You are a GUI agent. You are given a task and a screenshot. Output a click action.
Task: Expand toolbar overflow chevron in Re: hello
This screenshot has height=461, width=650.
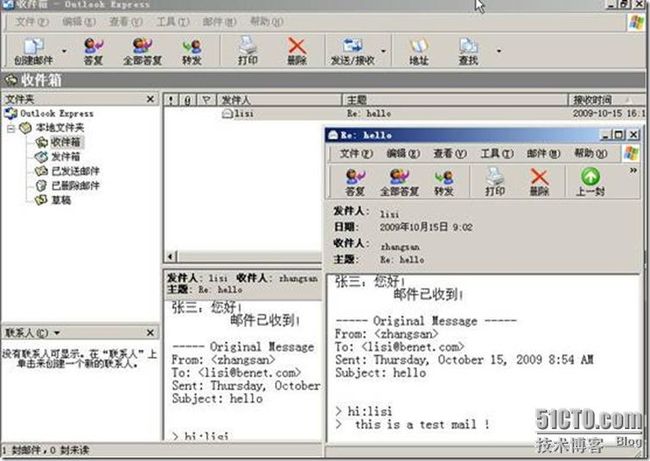pyautogui.click(x=633, y=170)
